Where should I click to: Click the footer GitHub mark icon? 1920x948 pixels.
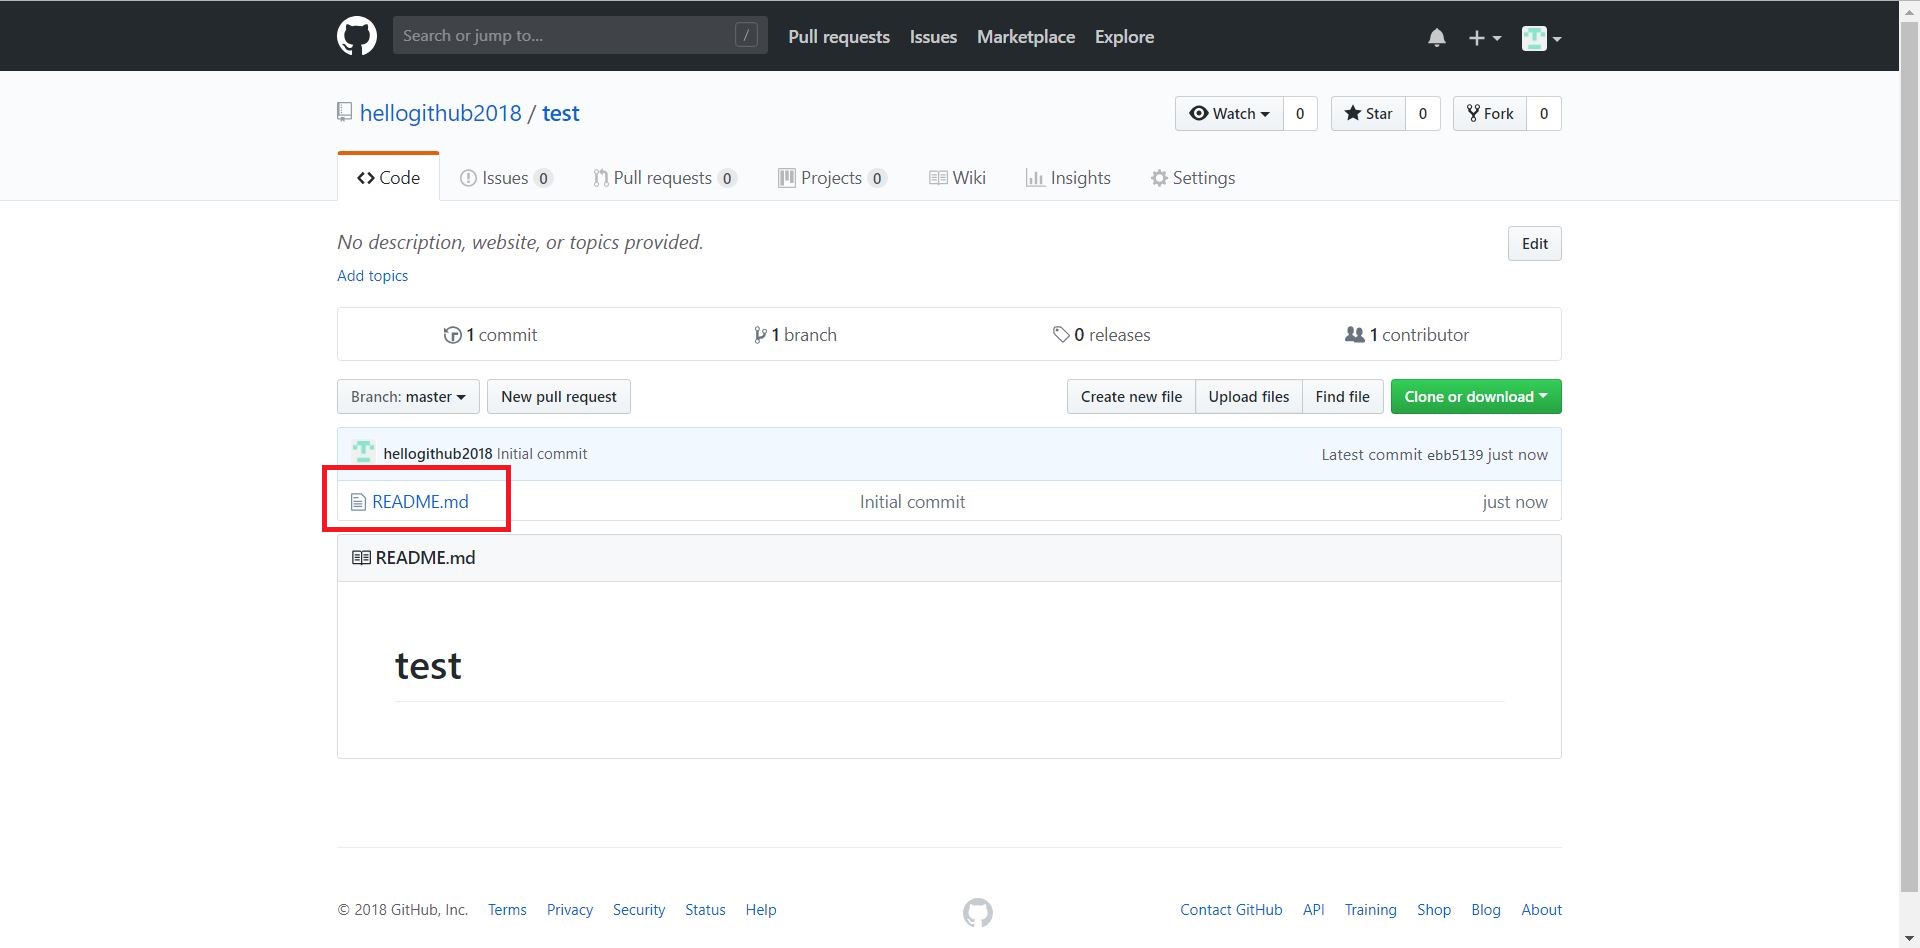coord(978,912)
